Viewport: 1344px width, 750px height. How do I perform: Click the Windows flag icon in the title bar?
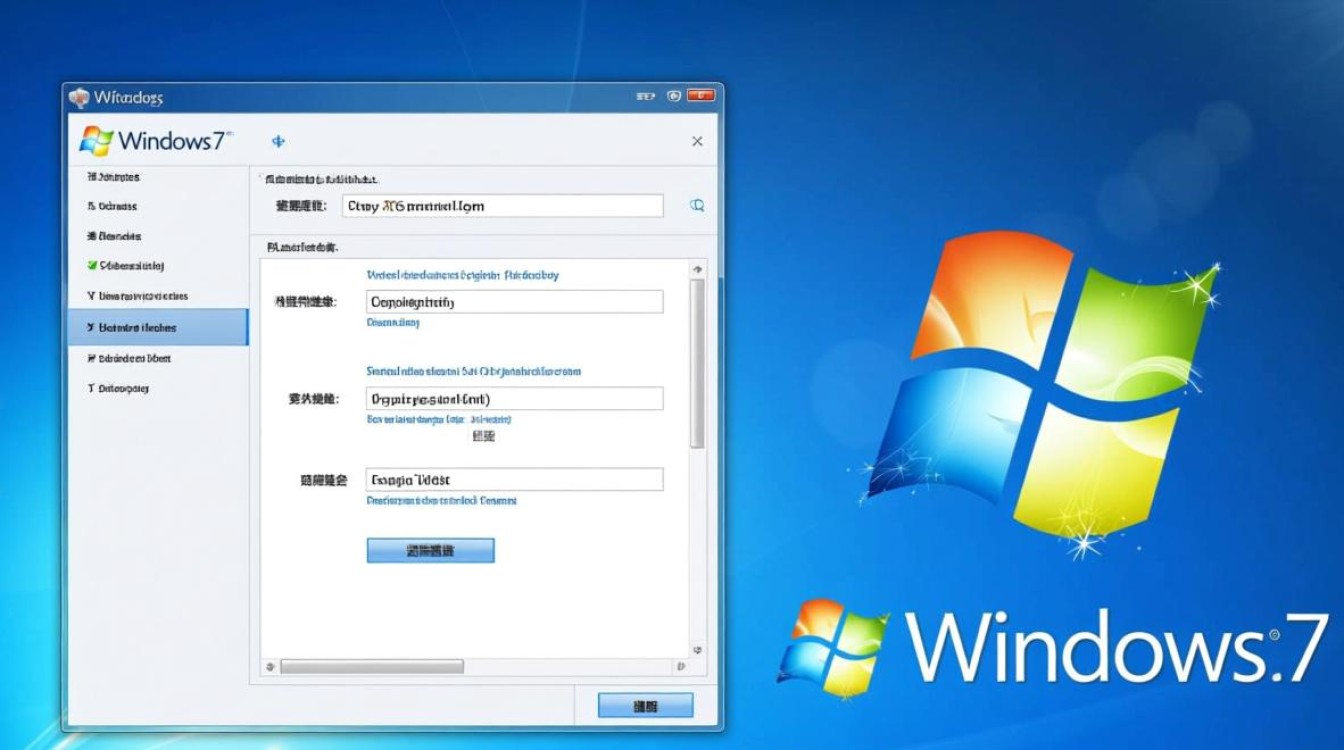pos(78,96)
